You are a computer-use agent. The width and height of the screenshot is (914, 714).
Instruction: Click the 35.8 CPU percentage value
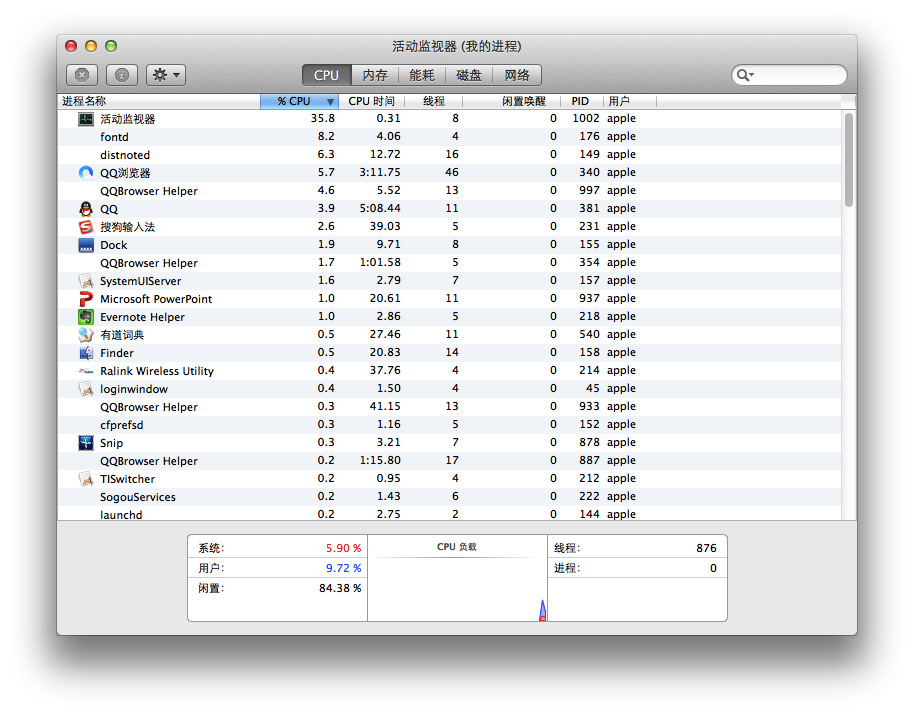[x=322, y=118]
